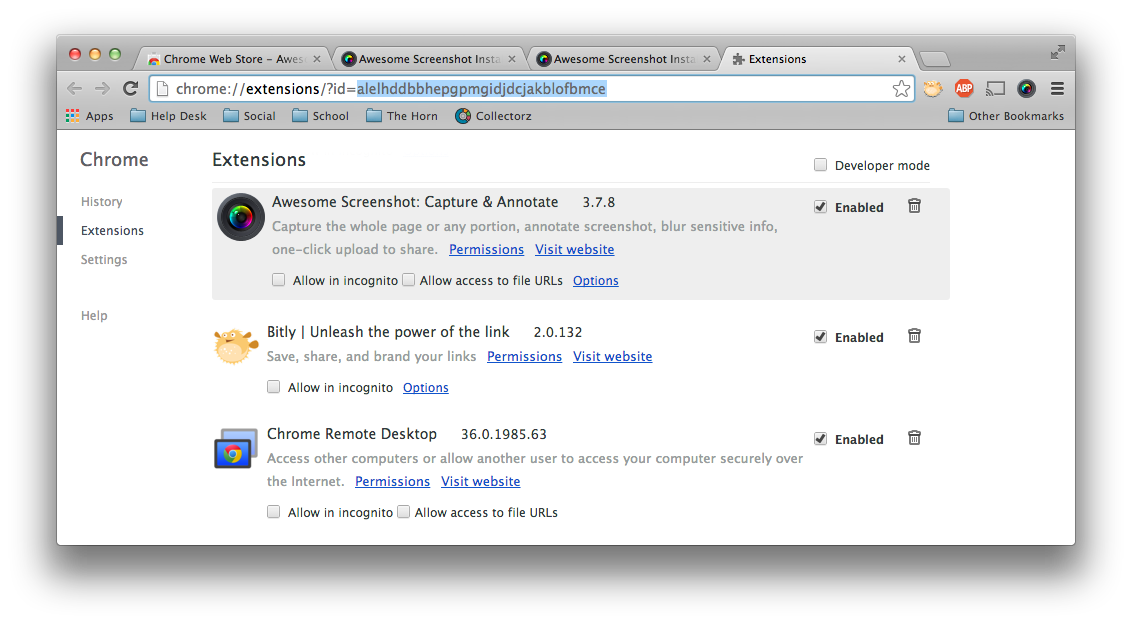
Task: Open the Chrome hamburger menu
Action: 1057,89
